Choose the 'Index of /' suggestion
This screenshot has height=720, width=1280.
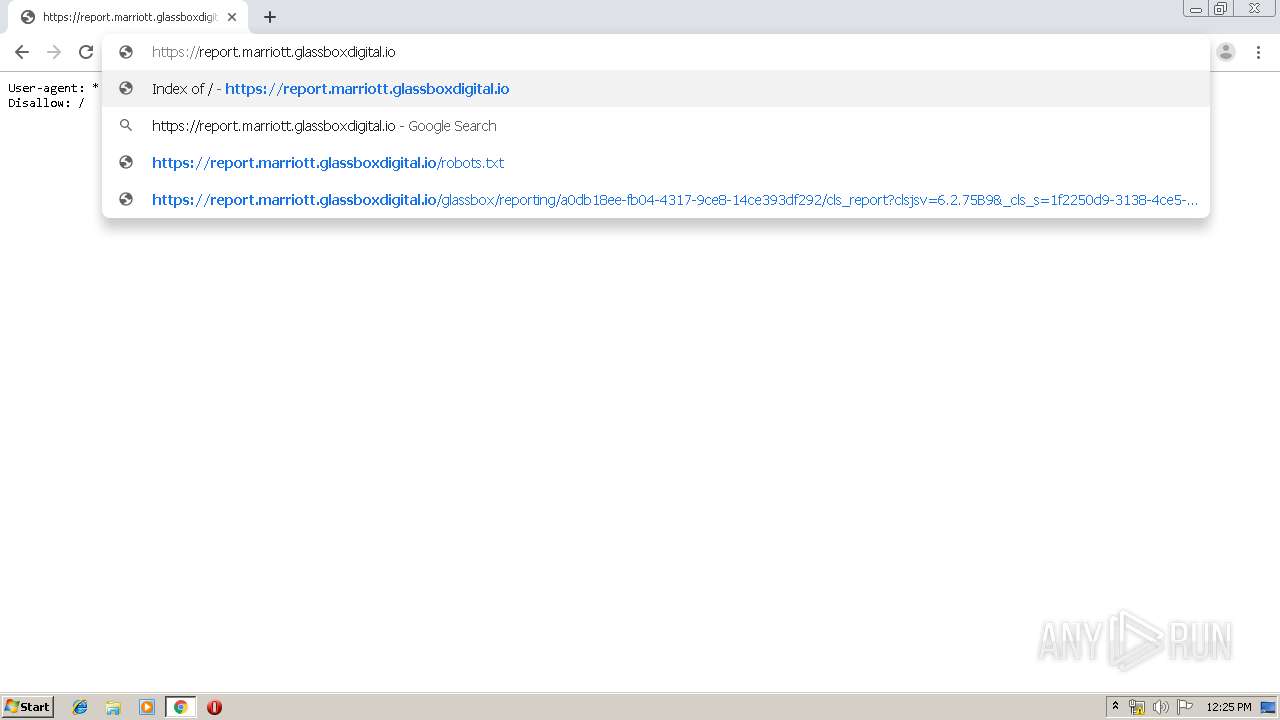pos(656,89)
